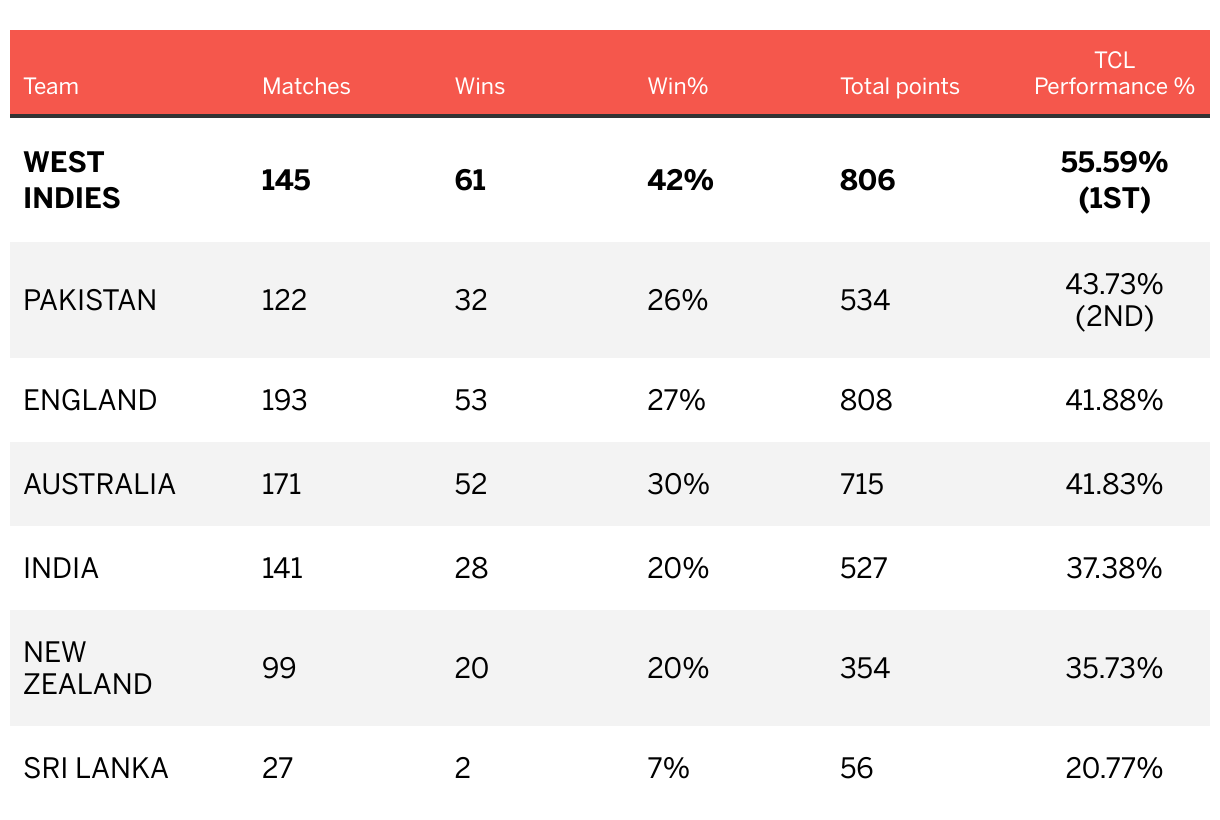The width and height of the screenshot is (1220, 820).
Task: Select the SRI LANKA team cell
Action: [96, 768]
